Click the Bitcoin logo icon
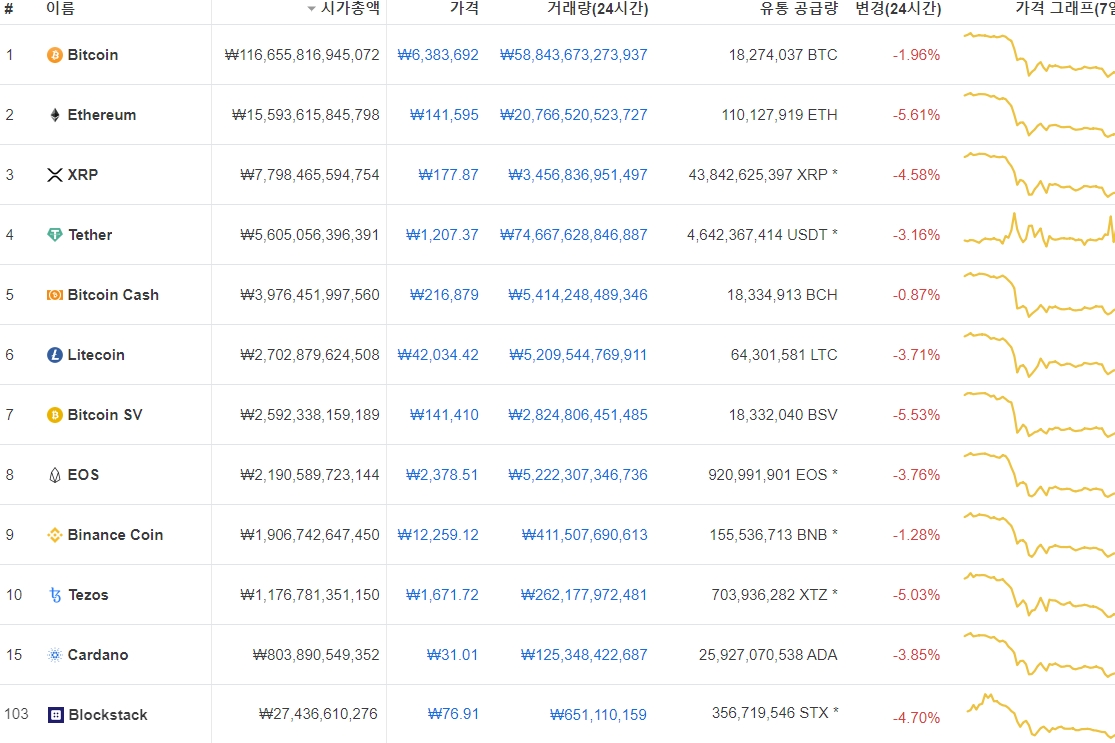The width and height of the screenshot is (1115, 743). point(55,55)
